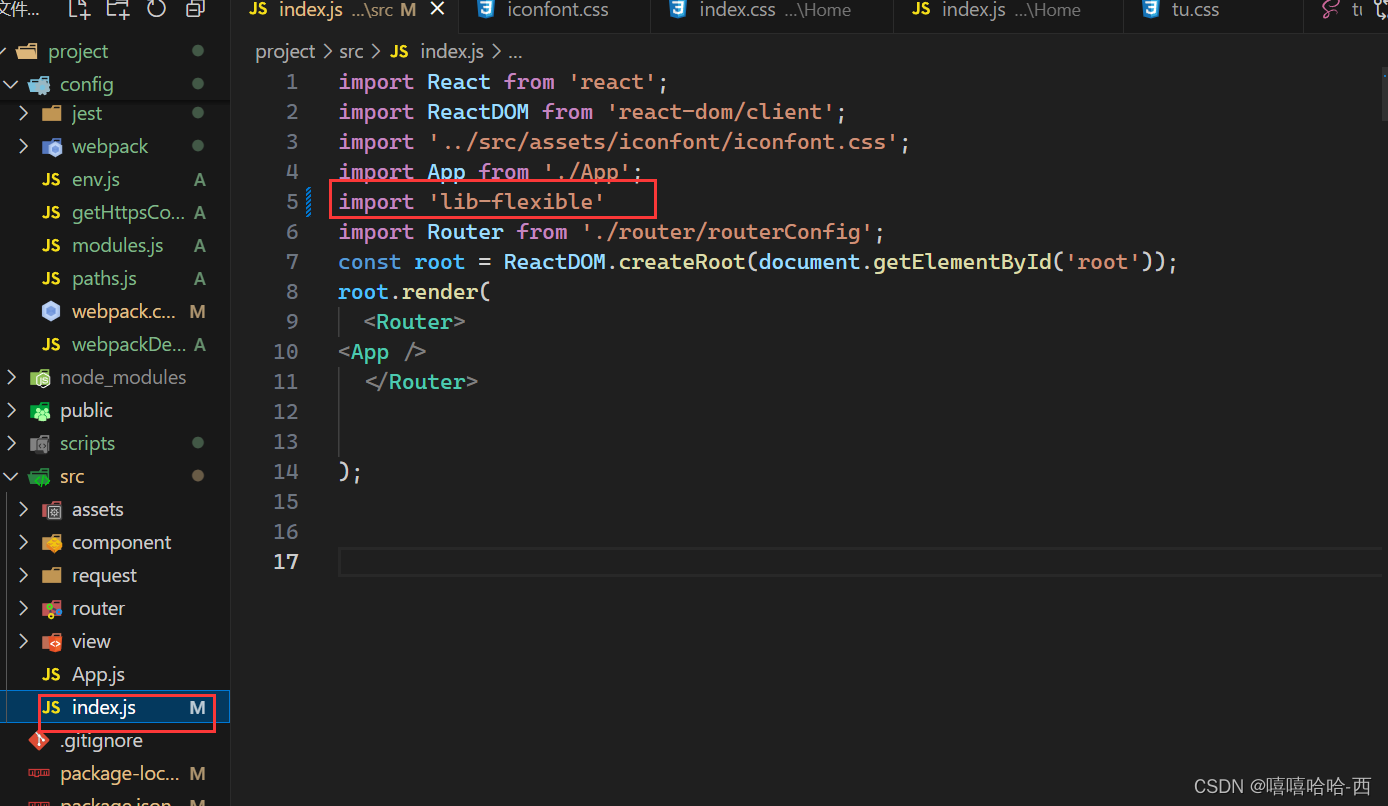Open the .gitignore file in src
The height and width of the screenshot is (806, 1388).
coord(100,740)
